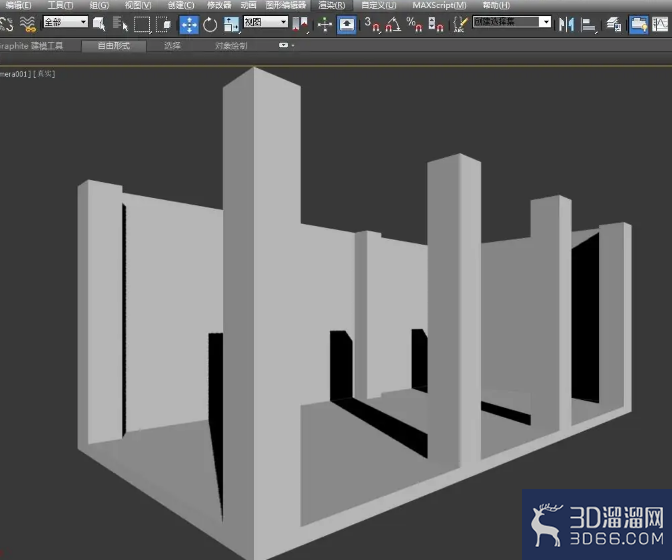
Task: Open the MAXScript(M) menu
Action: (x=439, y=6)
